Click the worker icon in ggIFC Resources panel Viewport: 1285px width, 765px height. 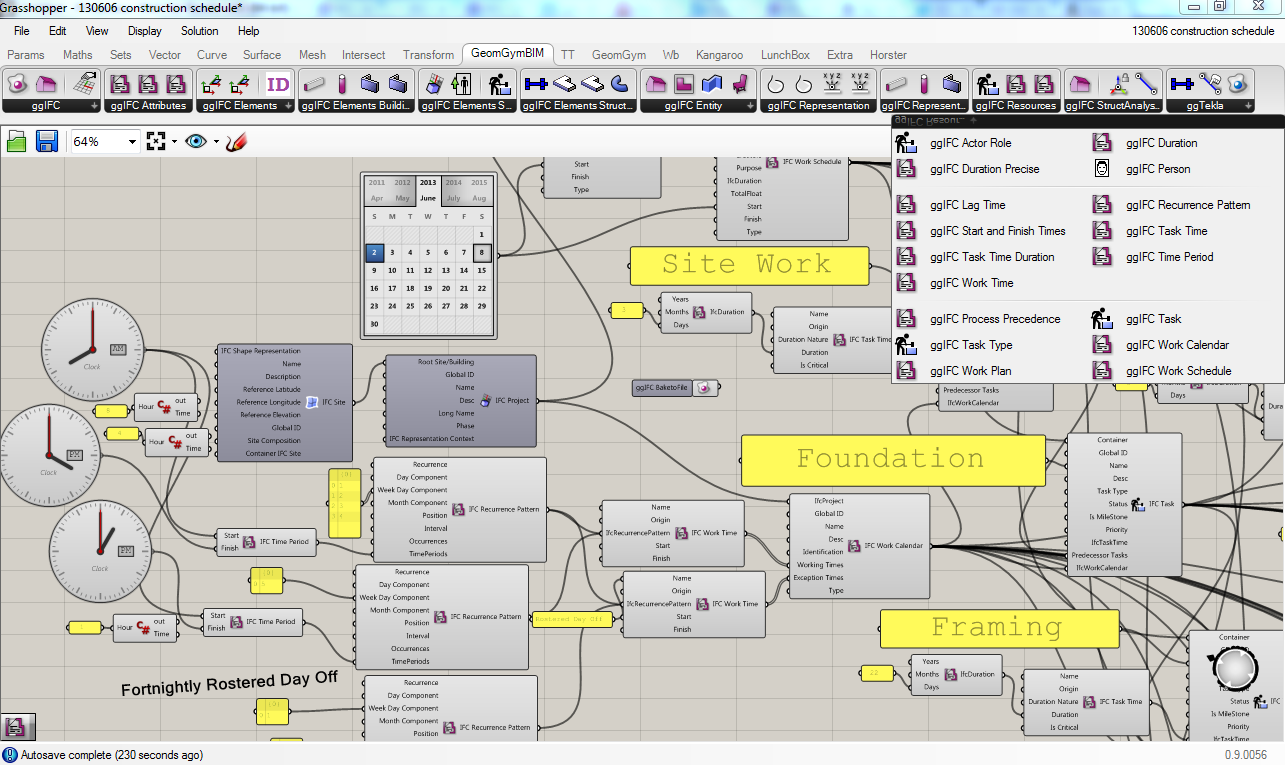tap(988, 84)
